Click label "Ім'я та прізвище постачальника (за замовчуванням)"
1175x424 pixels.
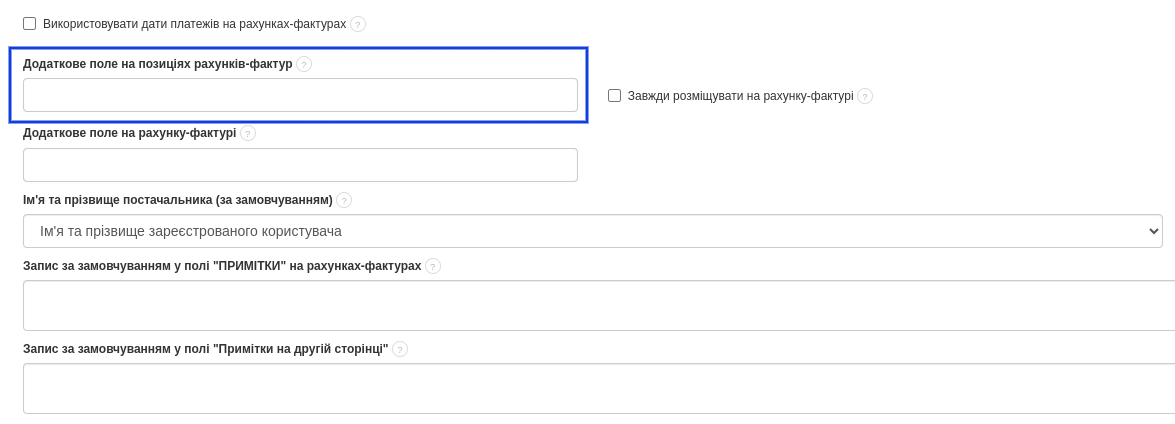click(178, 200)
